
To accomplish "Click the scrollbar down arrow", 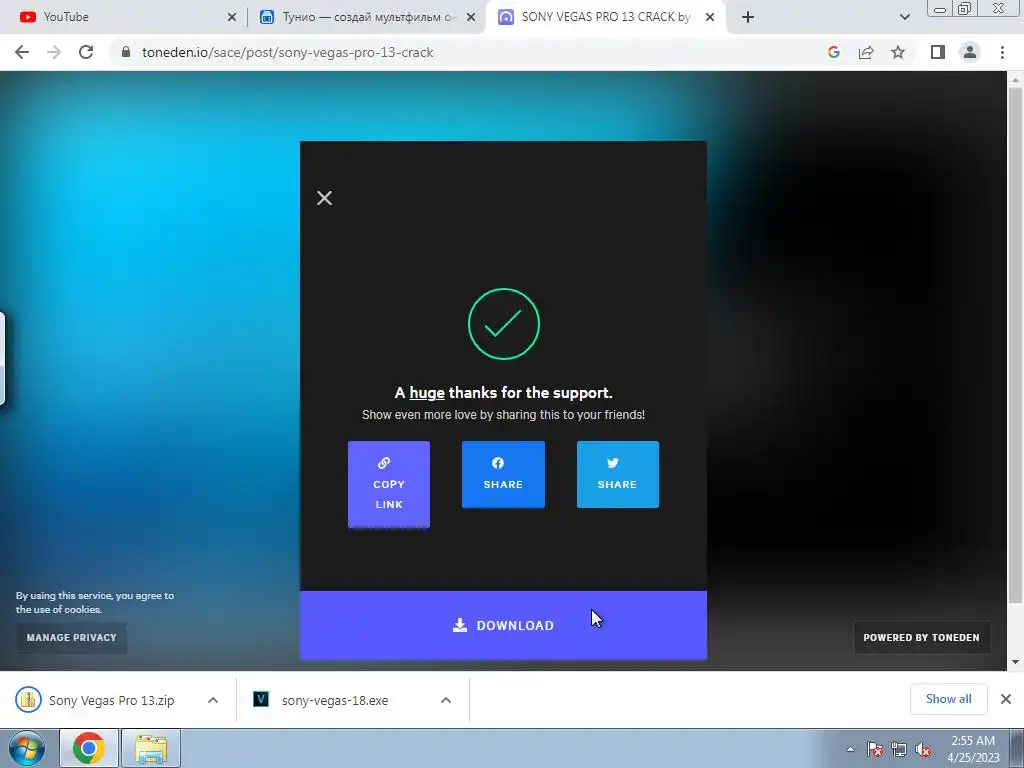I will (1015, 662).
